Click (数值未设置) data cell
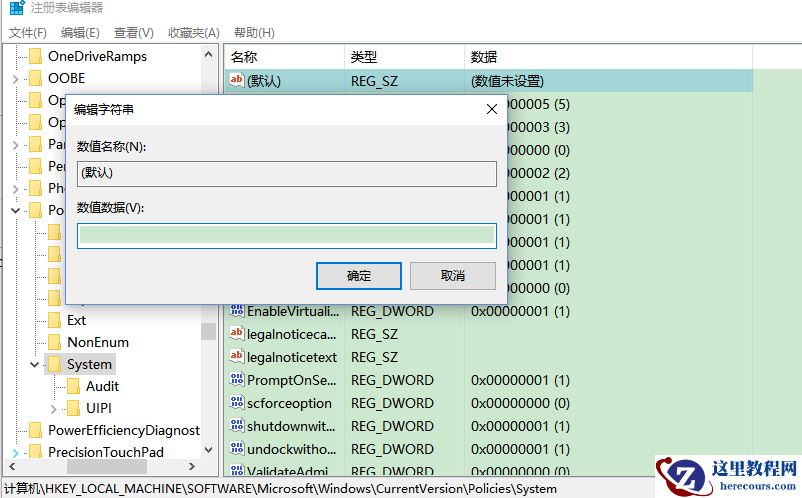802x498 pixels. pos(507,81)
